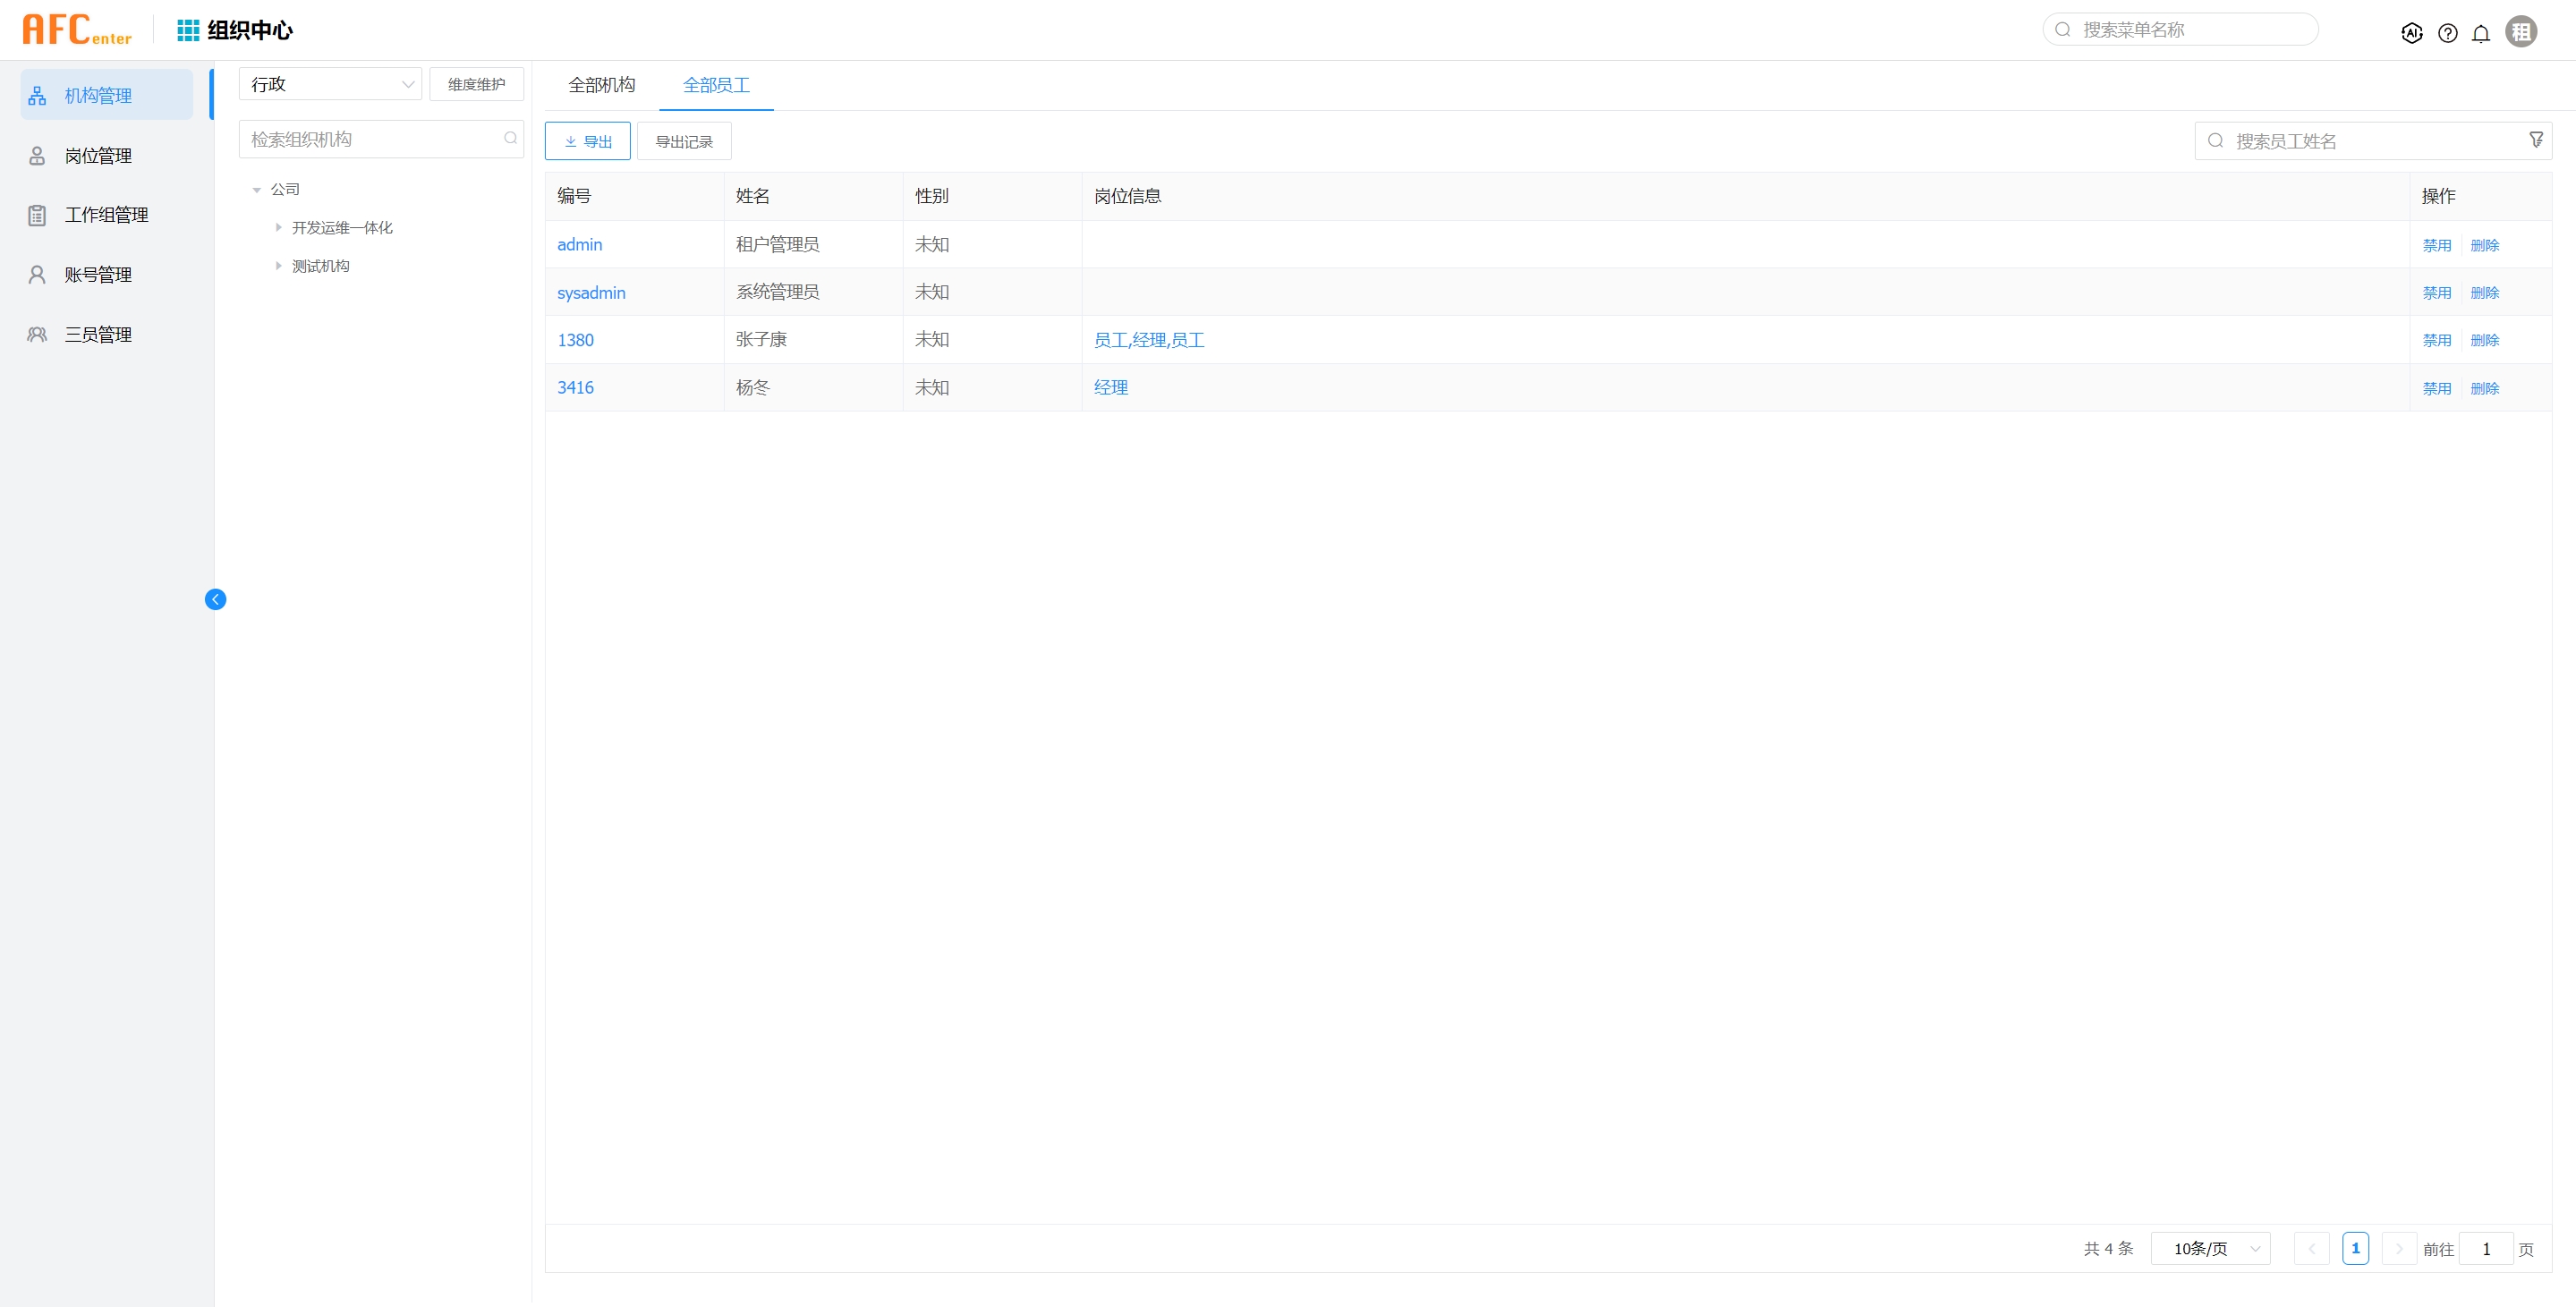Open the 行政 dimension dropdown

coord(330,84)
